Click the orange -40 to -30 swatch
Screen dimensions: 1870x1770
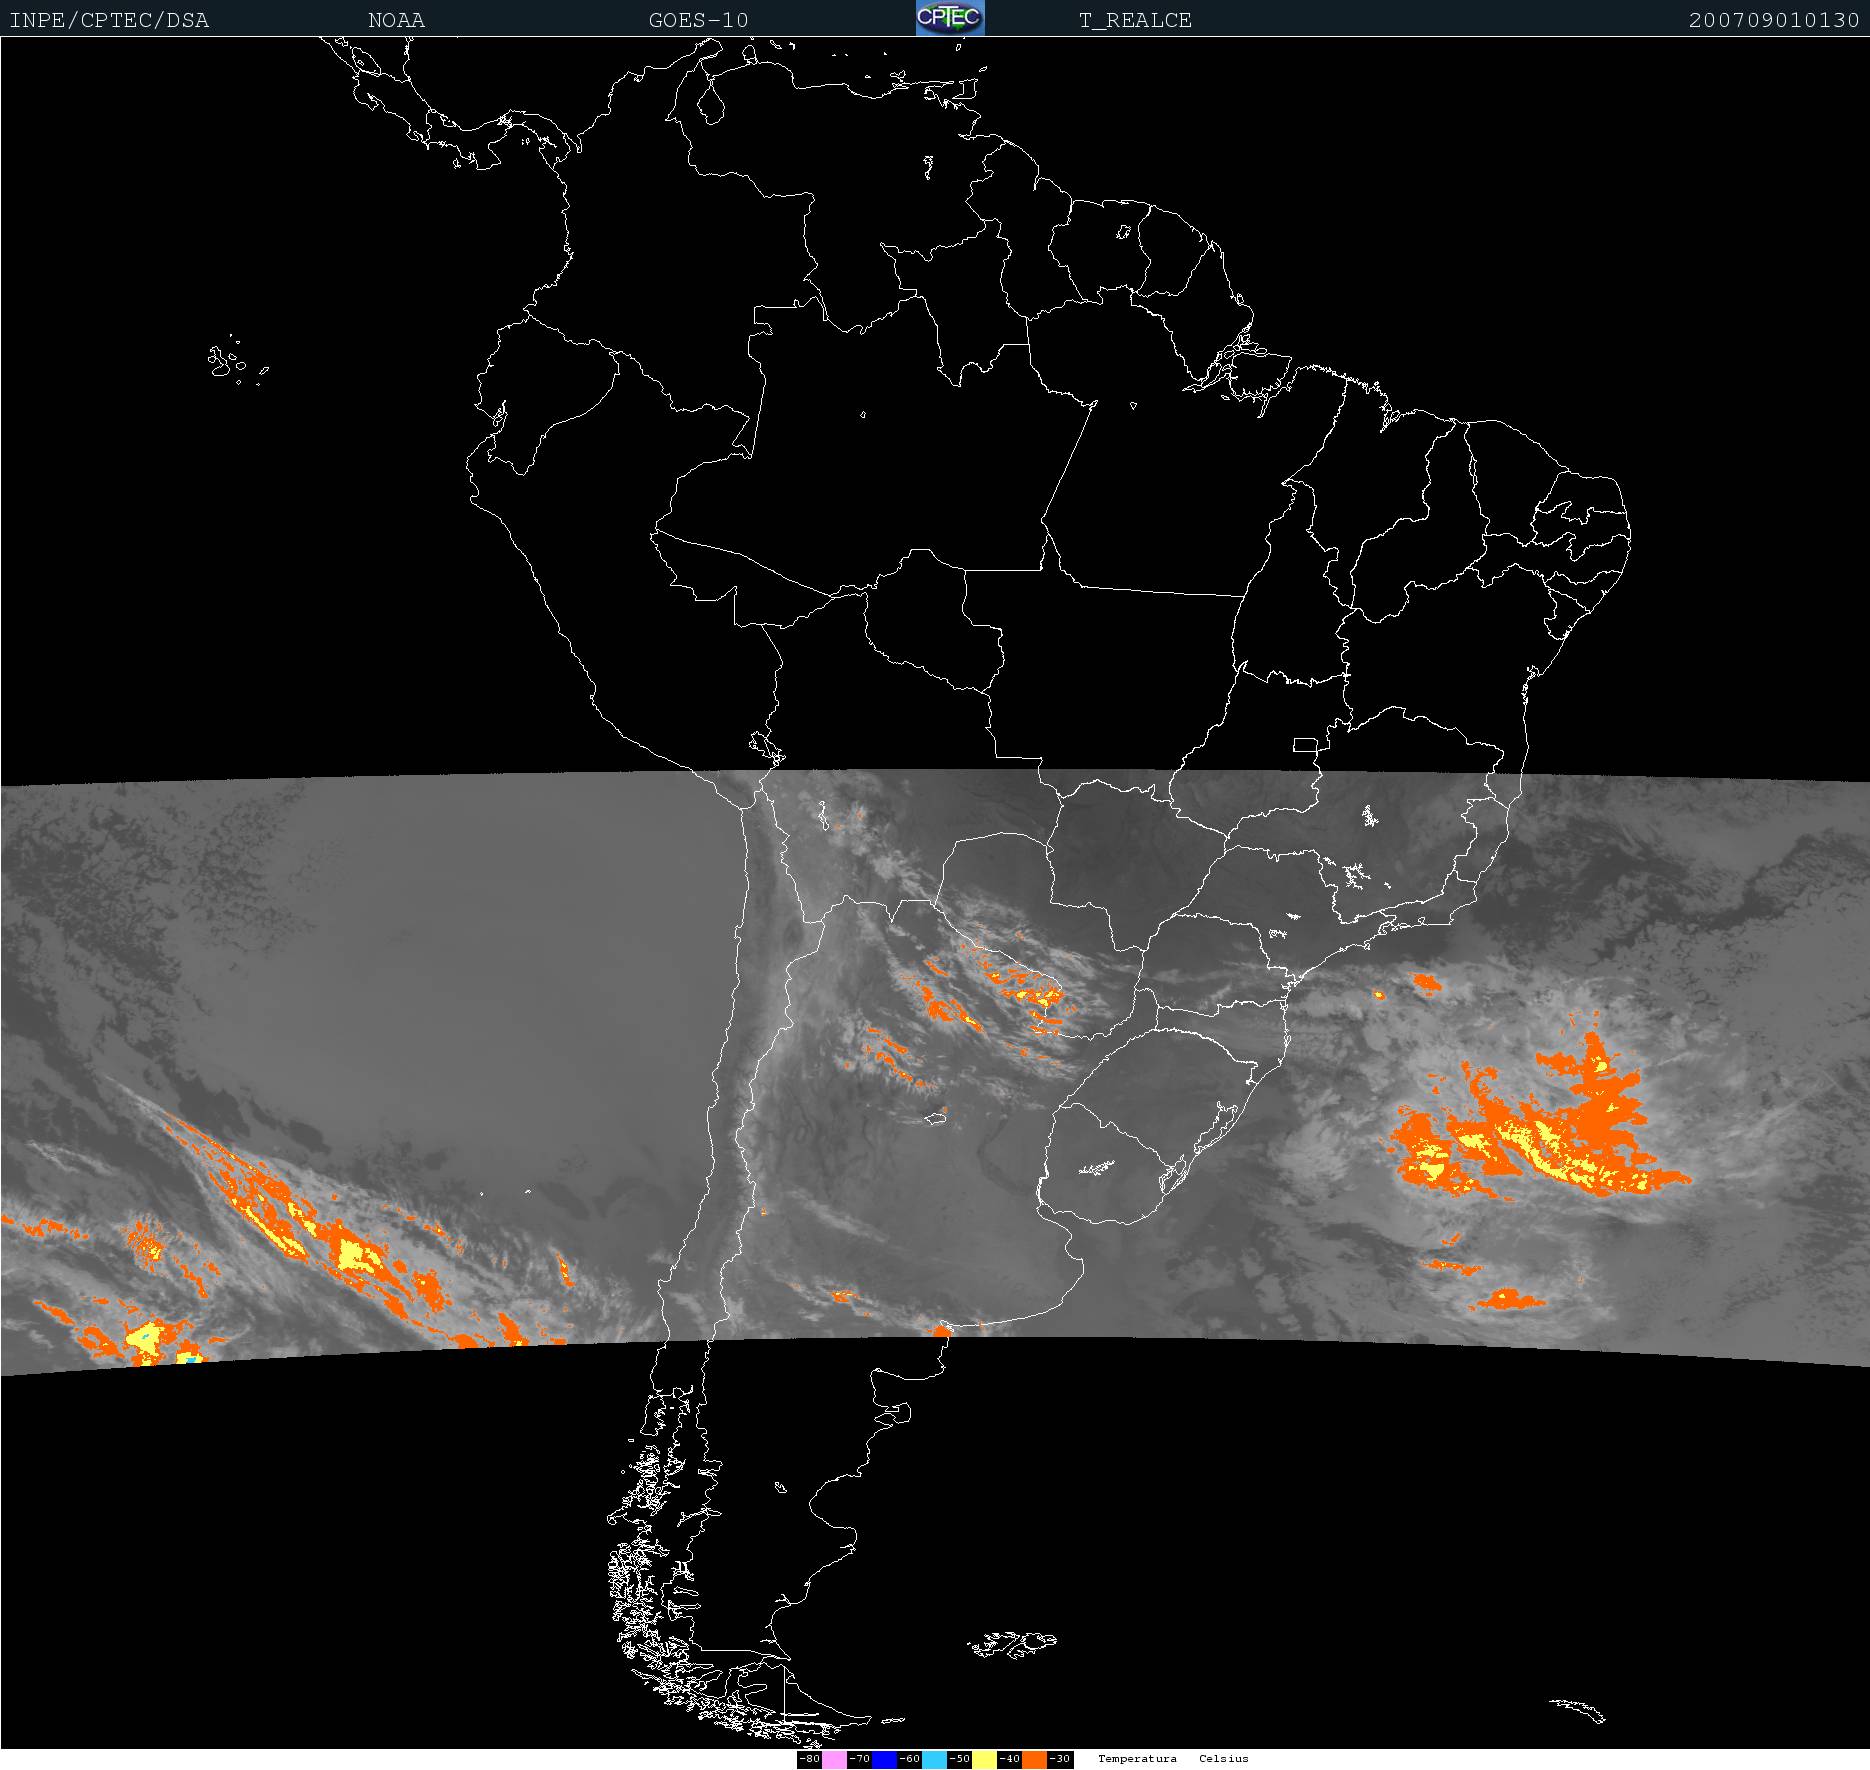[x=1034, y=1759]
